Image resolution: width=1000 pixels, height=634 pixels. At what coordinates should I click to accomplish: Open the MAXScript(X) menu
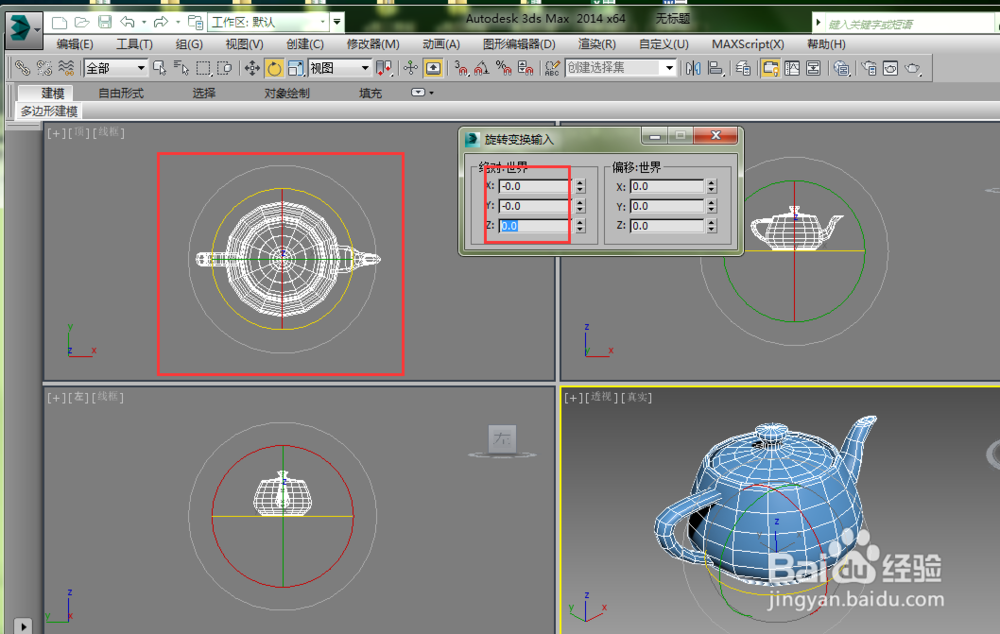(748, 44)
